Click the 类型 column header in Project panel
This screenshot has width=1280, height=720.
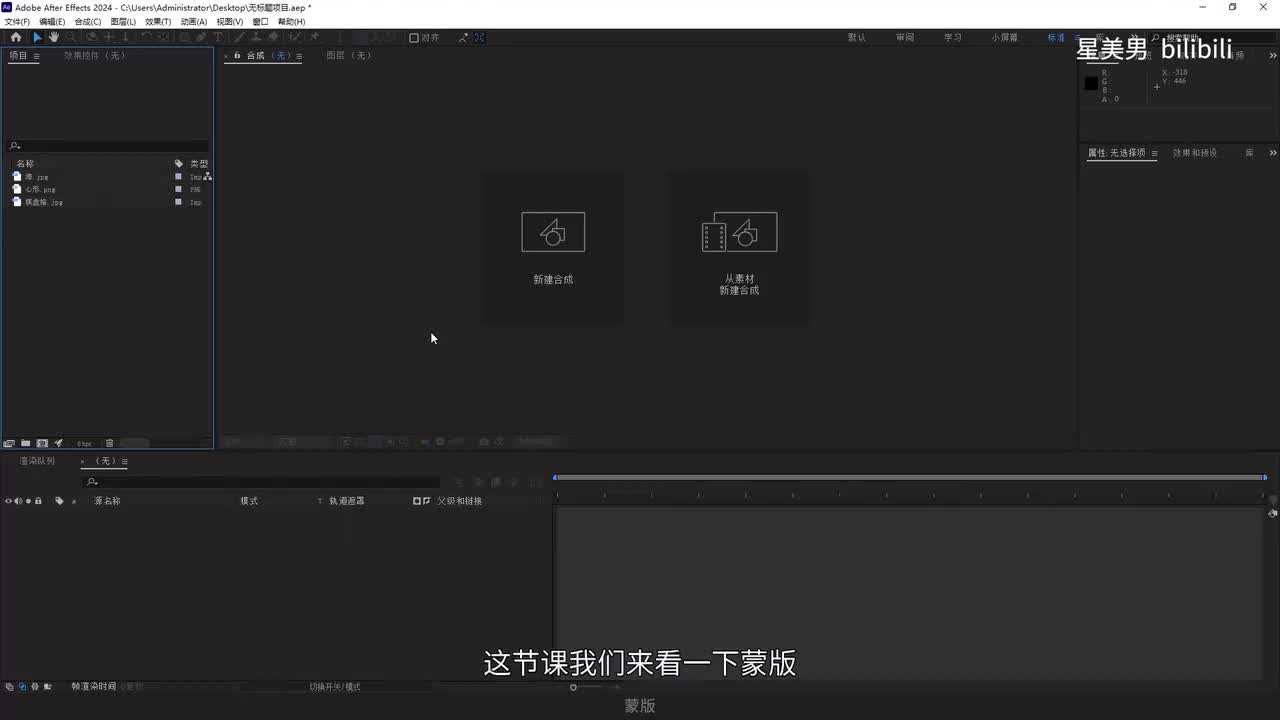coord(199,164)
